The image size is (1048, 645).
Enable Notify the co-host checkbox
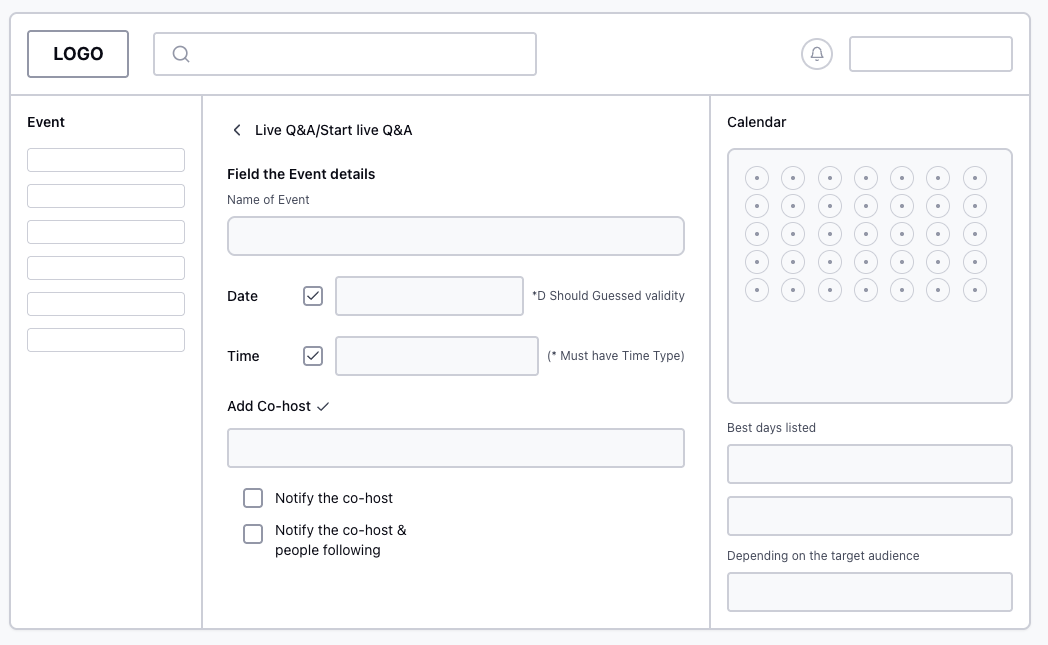[x=253, y=498]
